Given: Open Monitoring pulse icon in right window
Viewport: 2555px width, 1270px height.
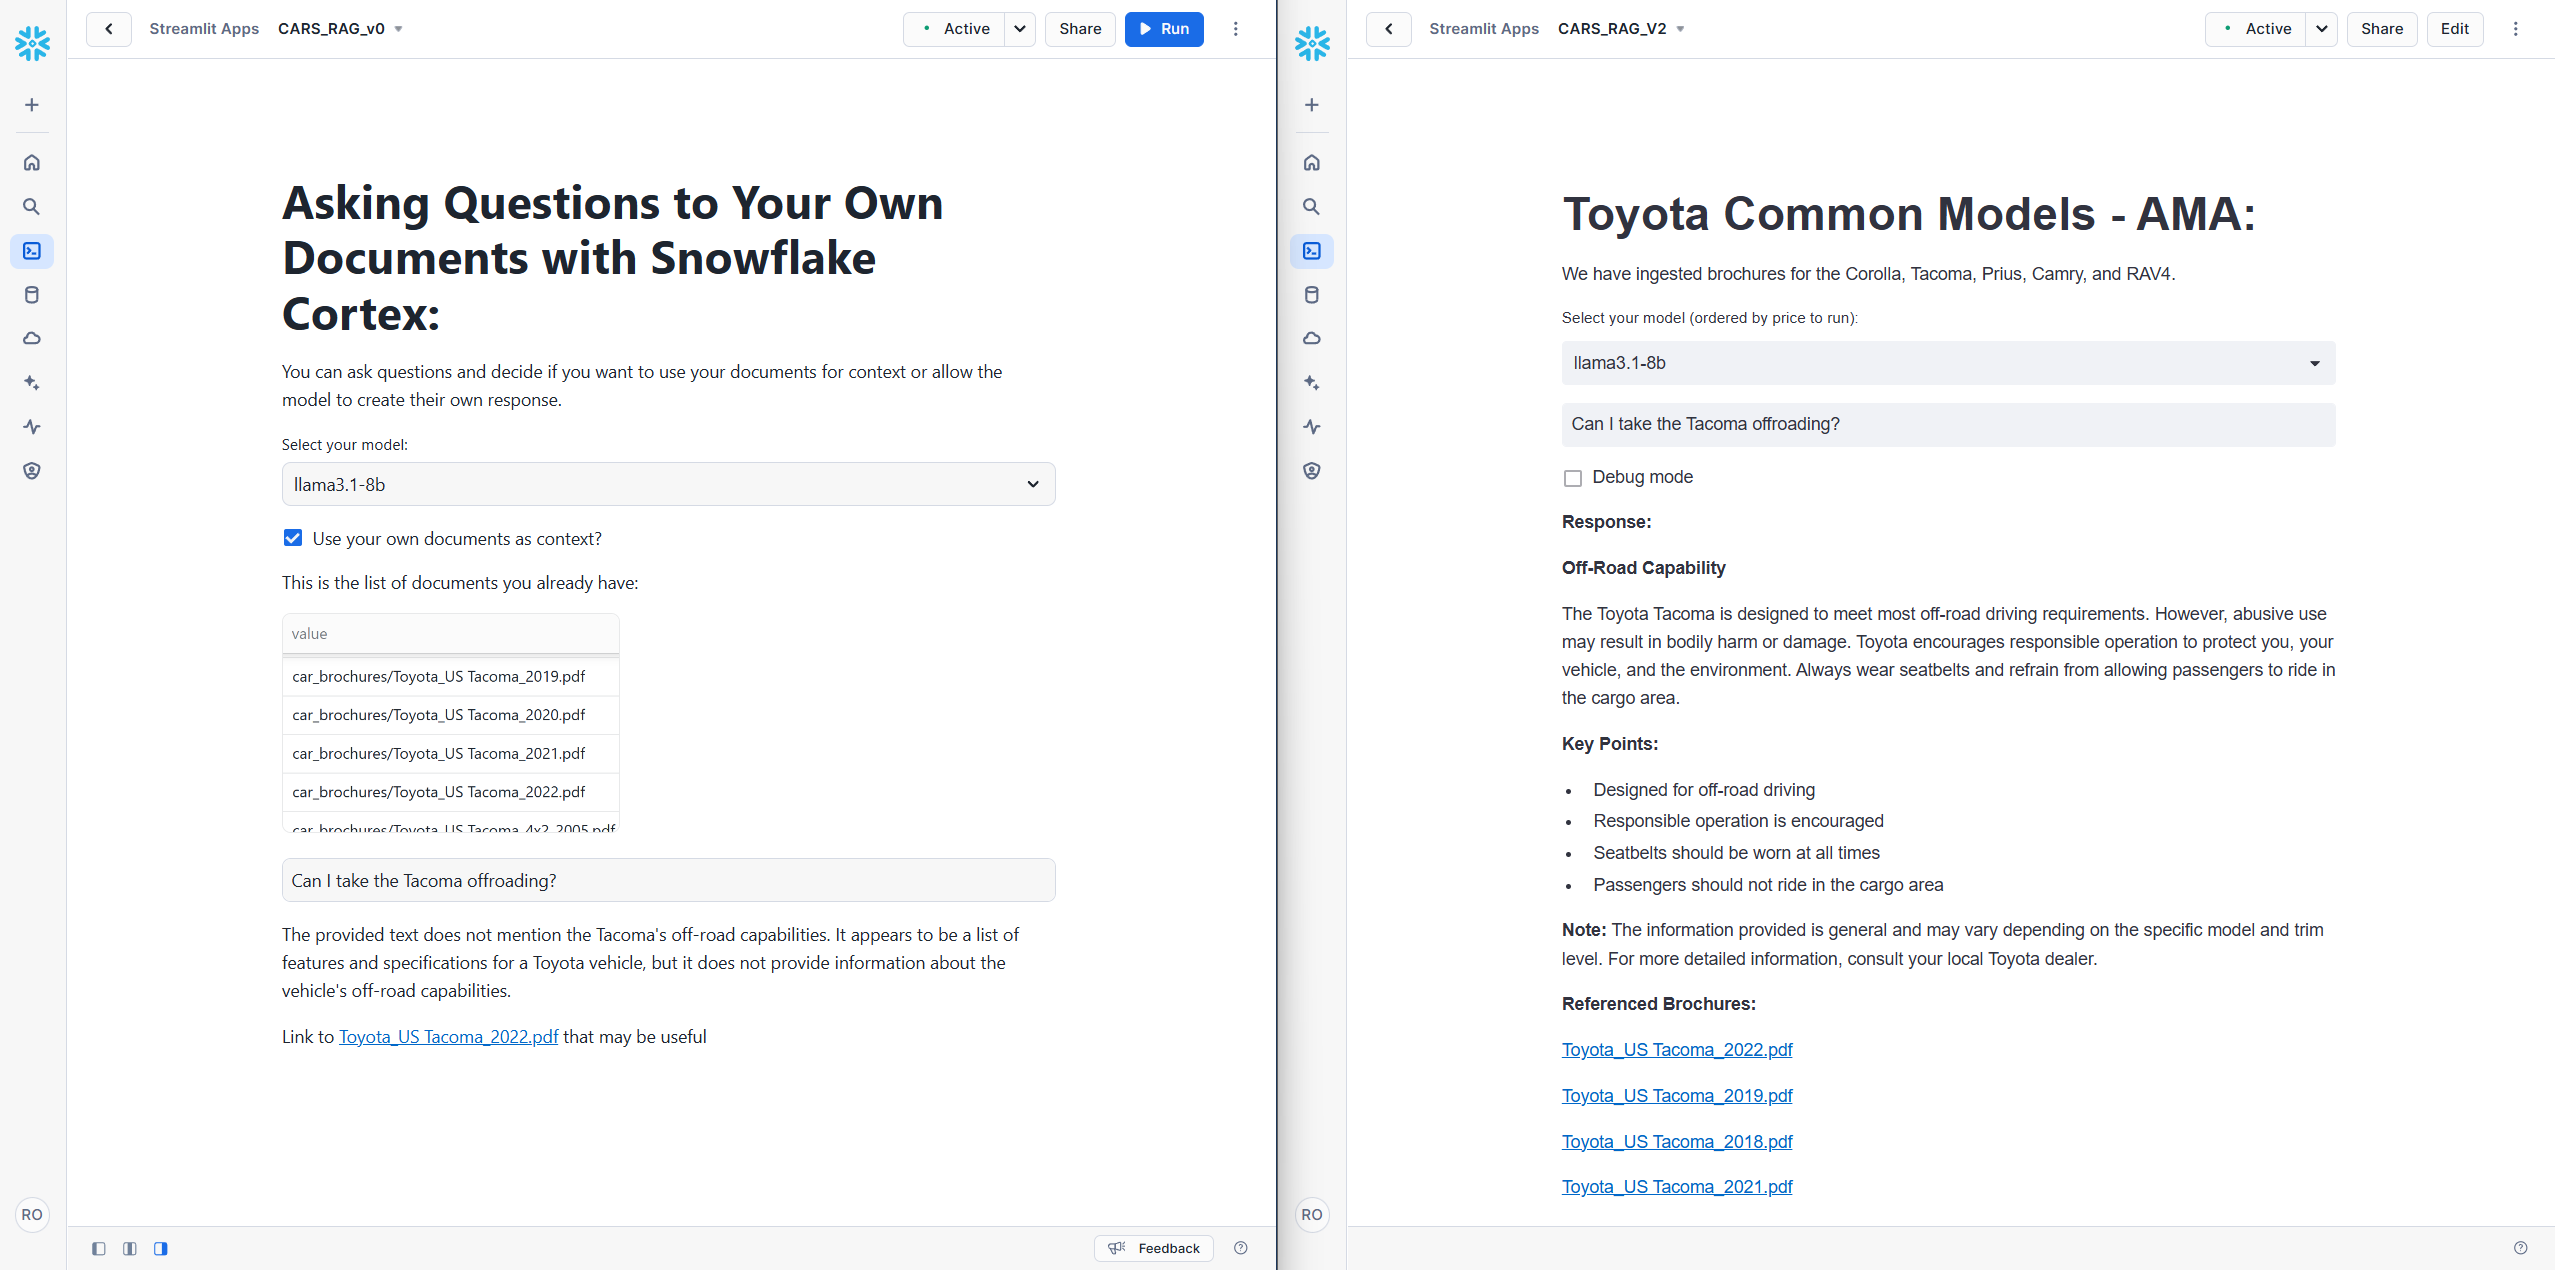Looking at the screenshot, I should click(1312, 427).
